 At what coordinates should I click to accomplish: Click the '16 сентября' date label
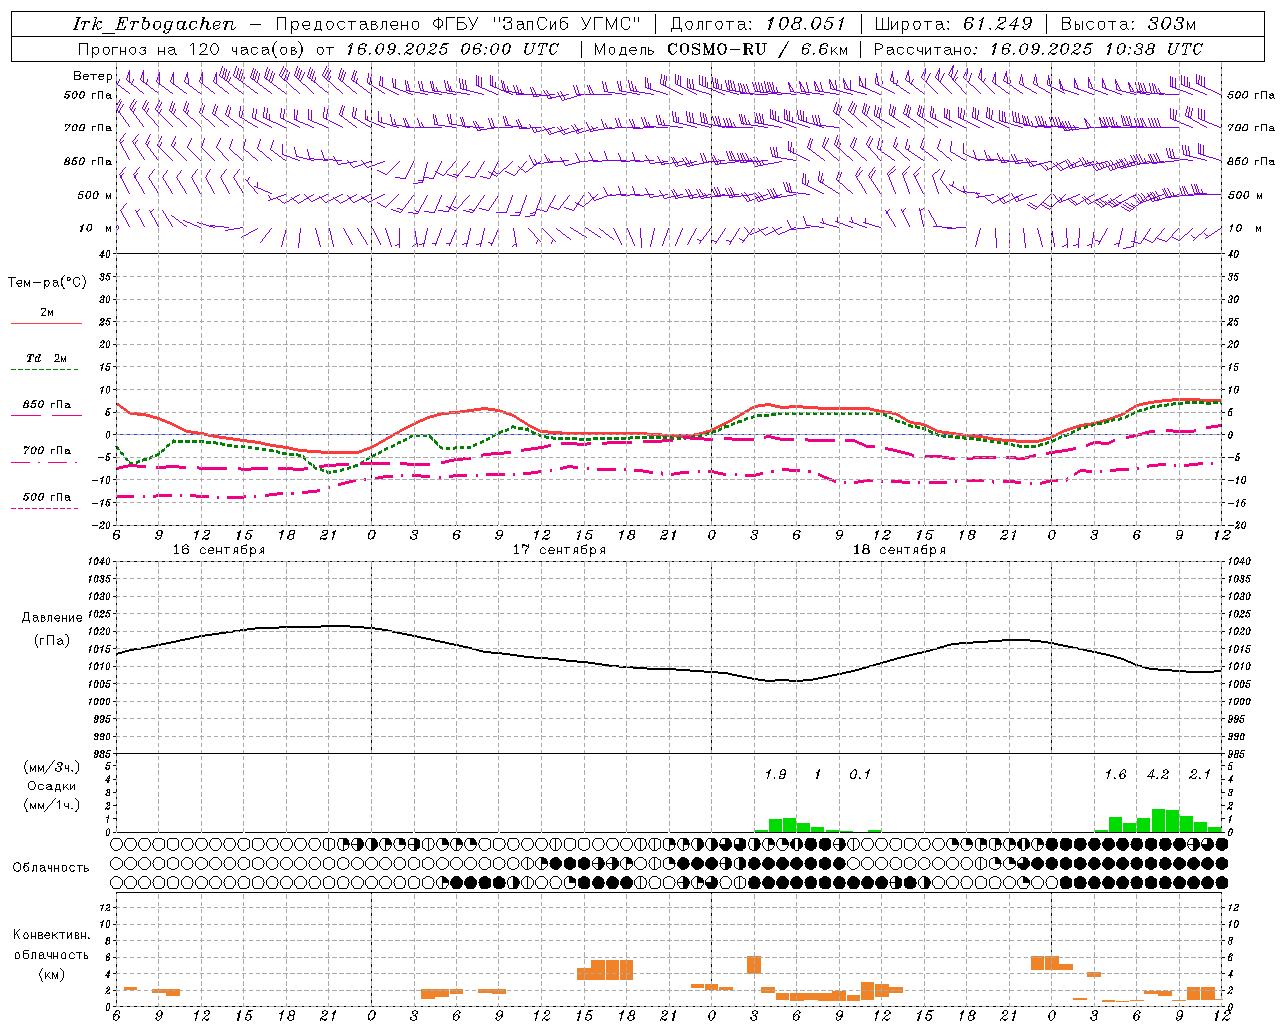[x=219, y=550]
